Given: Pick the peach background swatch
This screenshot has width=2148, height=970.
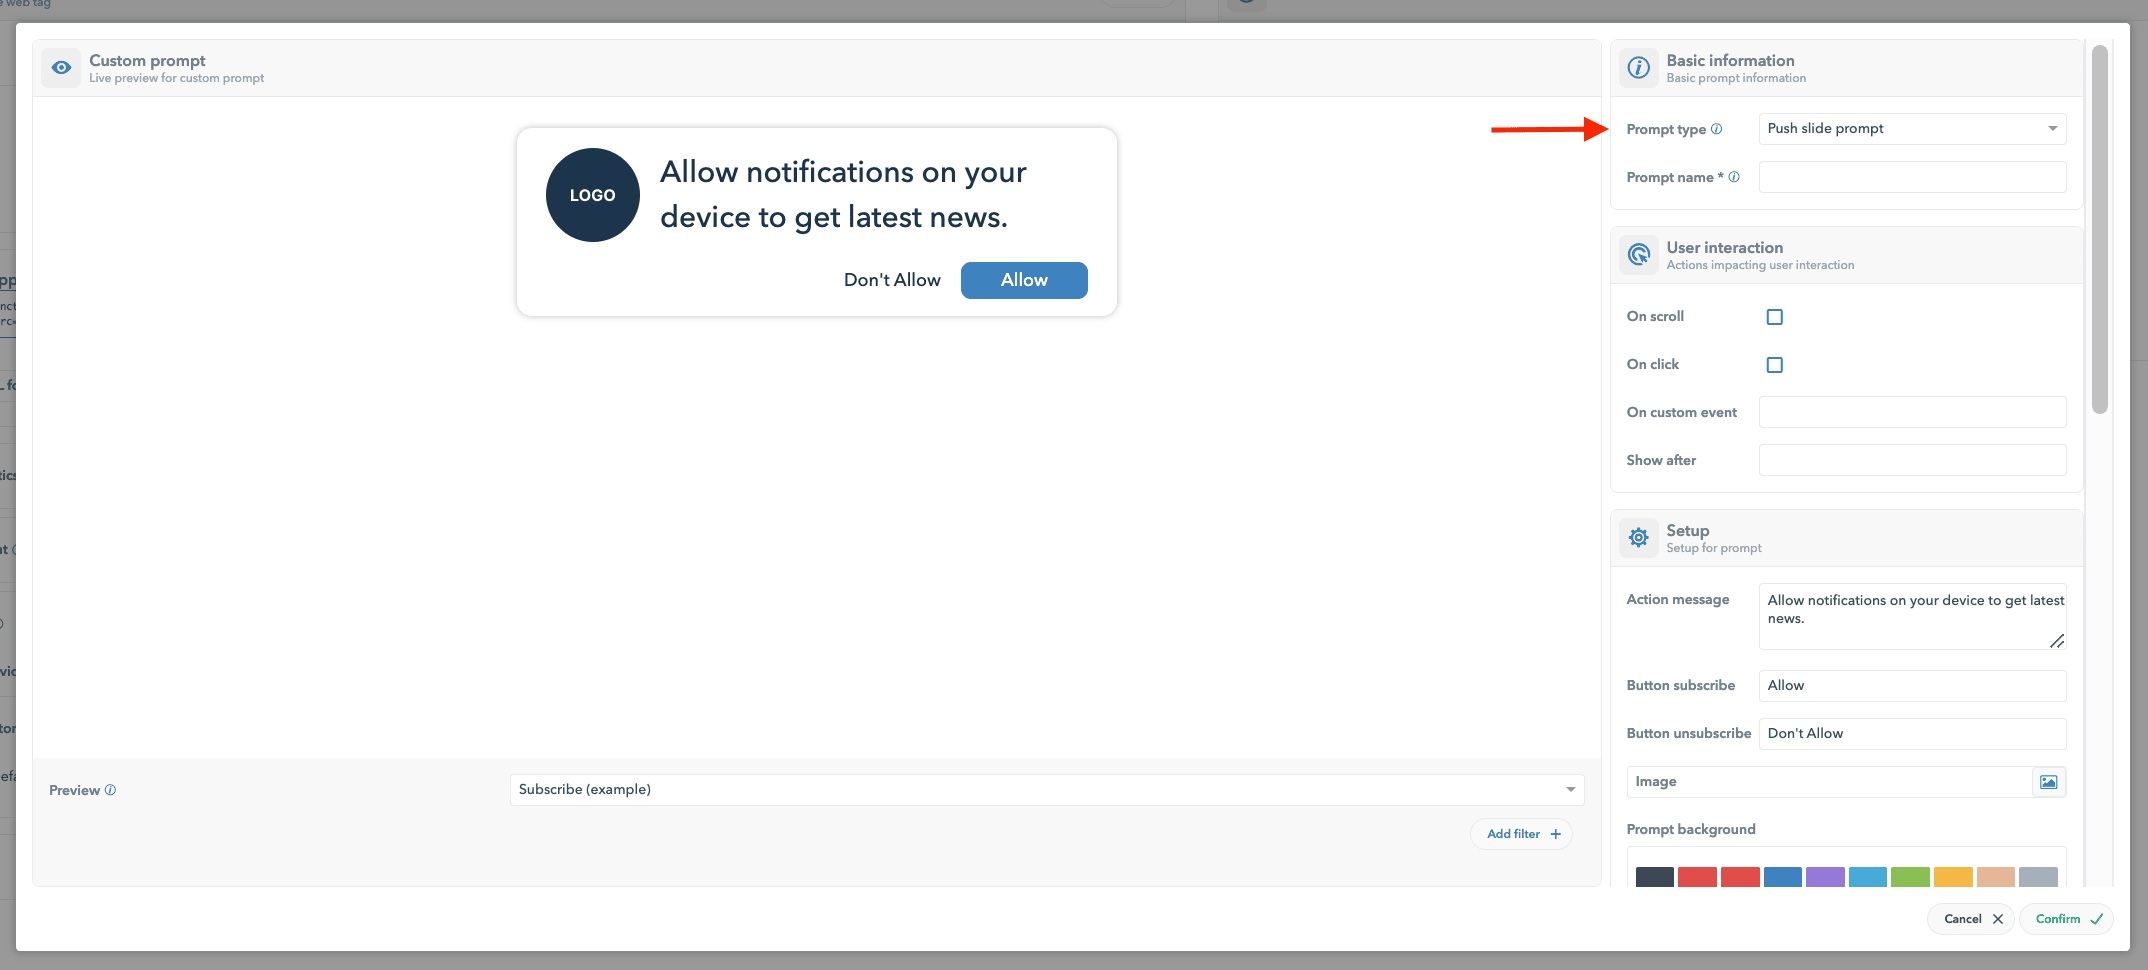Looking at the screenshot, I should click(1996, 877).
